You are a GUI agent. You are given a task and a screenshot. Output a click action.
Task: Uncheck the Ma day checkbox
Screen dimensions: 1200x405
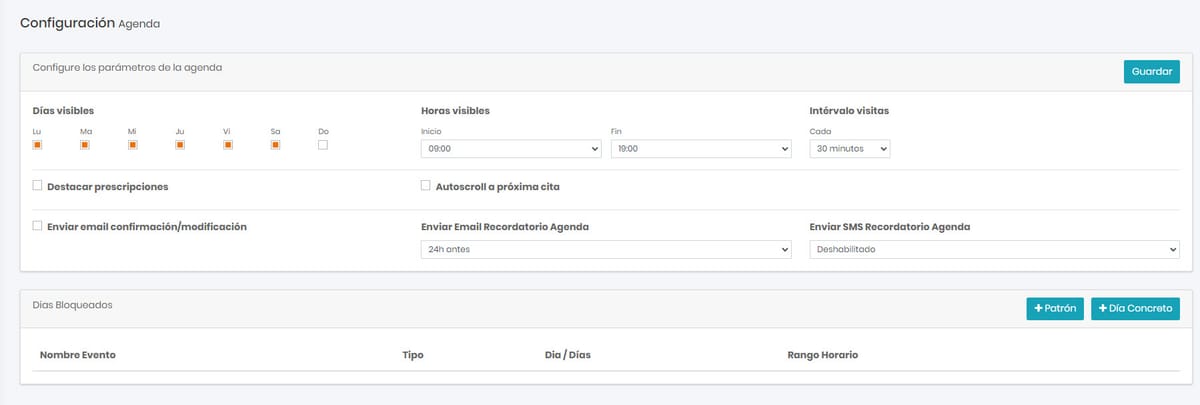coord(85,145)
